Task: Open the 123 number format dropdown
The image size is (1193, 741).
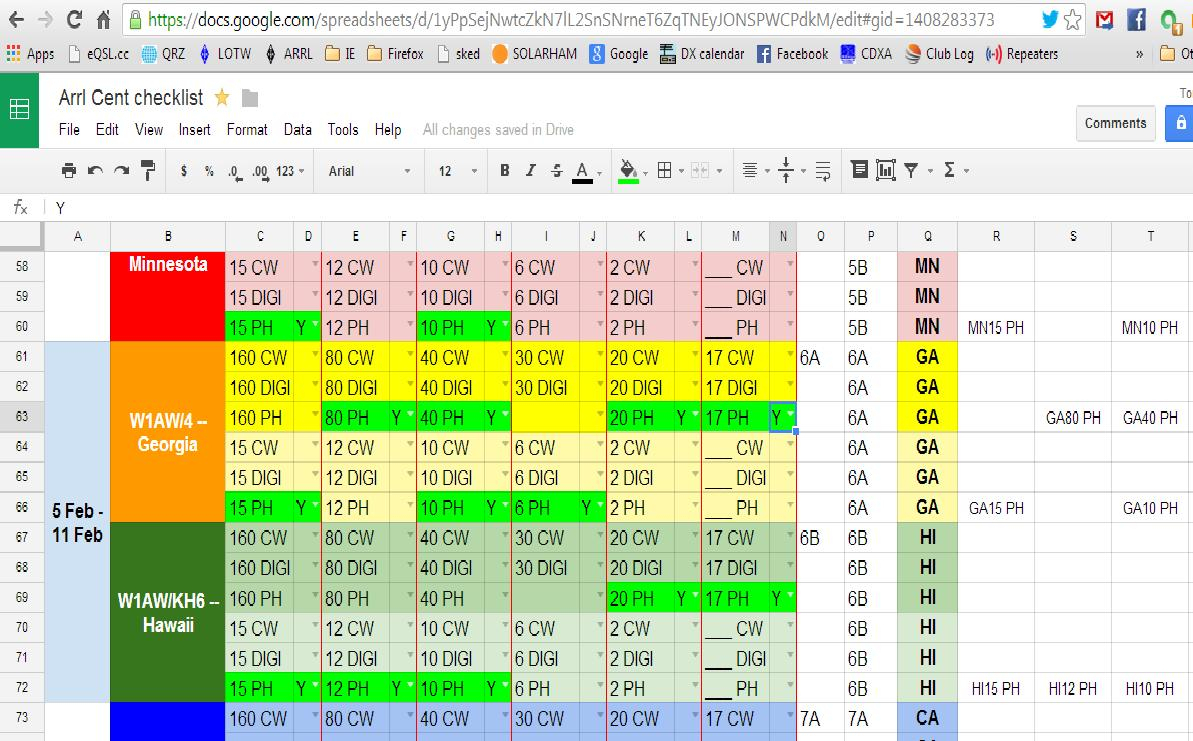Action: click(x=290, y=171)
